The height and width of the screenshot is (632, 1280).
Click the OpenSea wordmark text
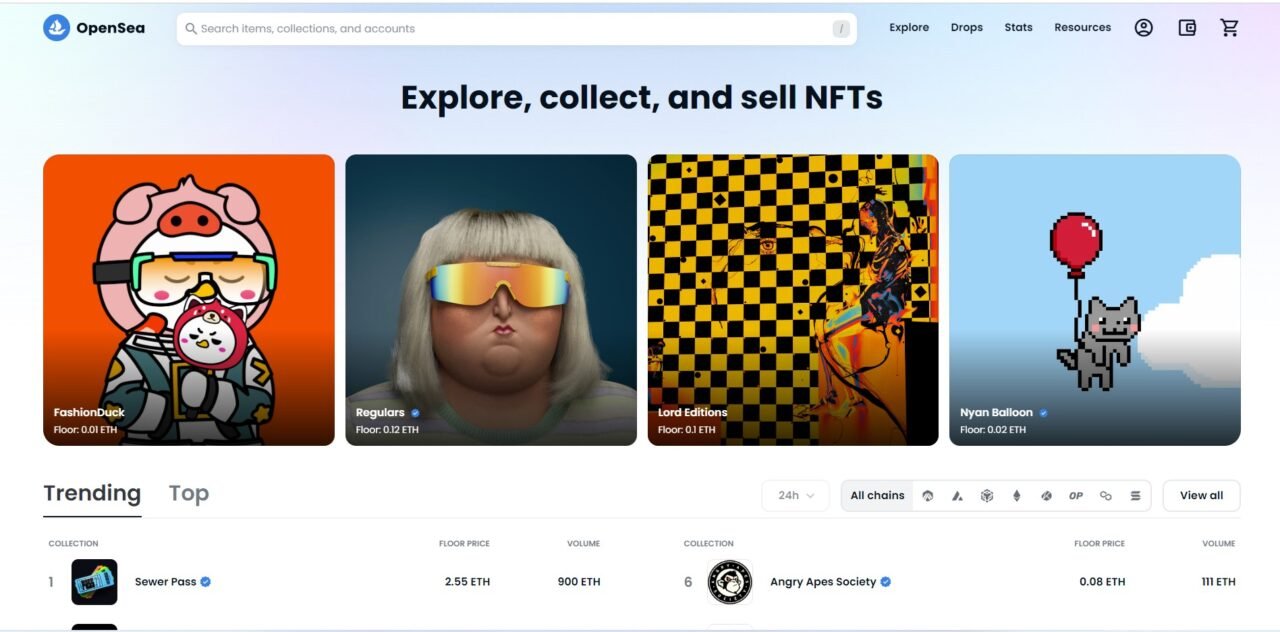pyautogui.click(x=110, y=28)
